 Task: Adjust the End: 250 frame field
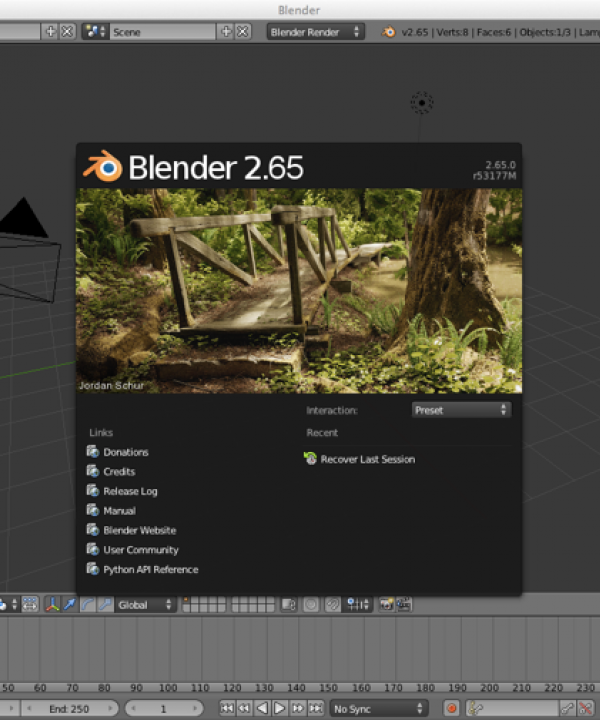[x=69, y=709]
